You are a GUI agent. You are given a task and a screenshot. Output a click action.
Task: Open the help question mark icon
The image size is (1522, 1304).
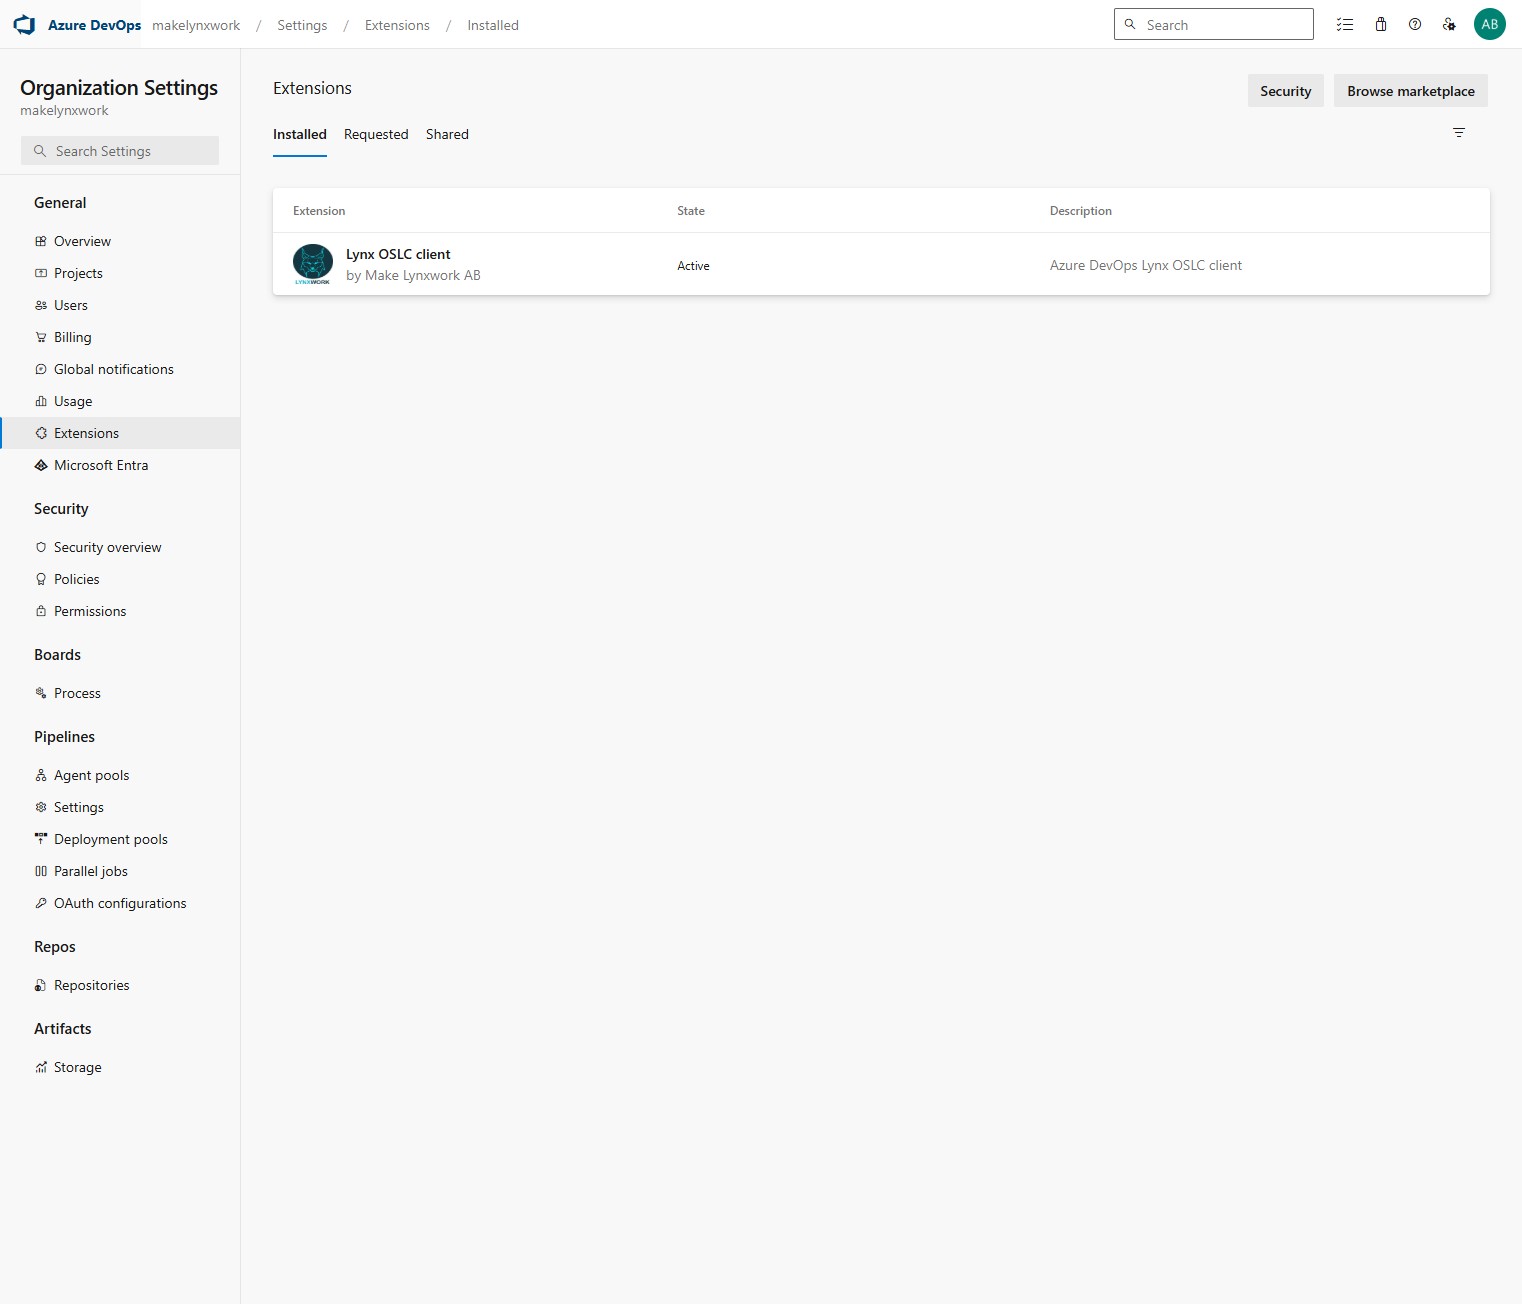pos(1415,25)
